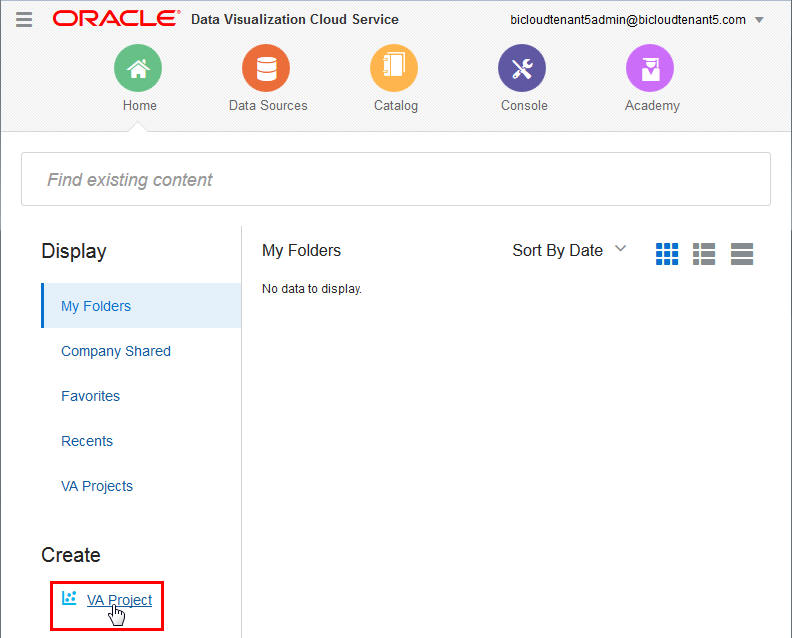
Task: Switch to detailed list view
Action: click(x=704, y=254)
